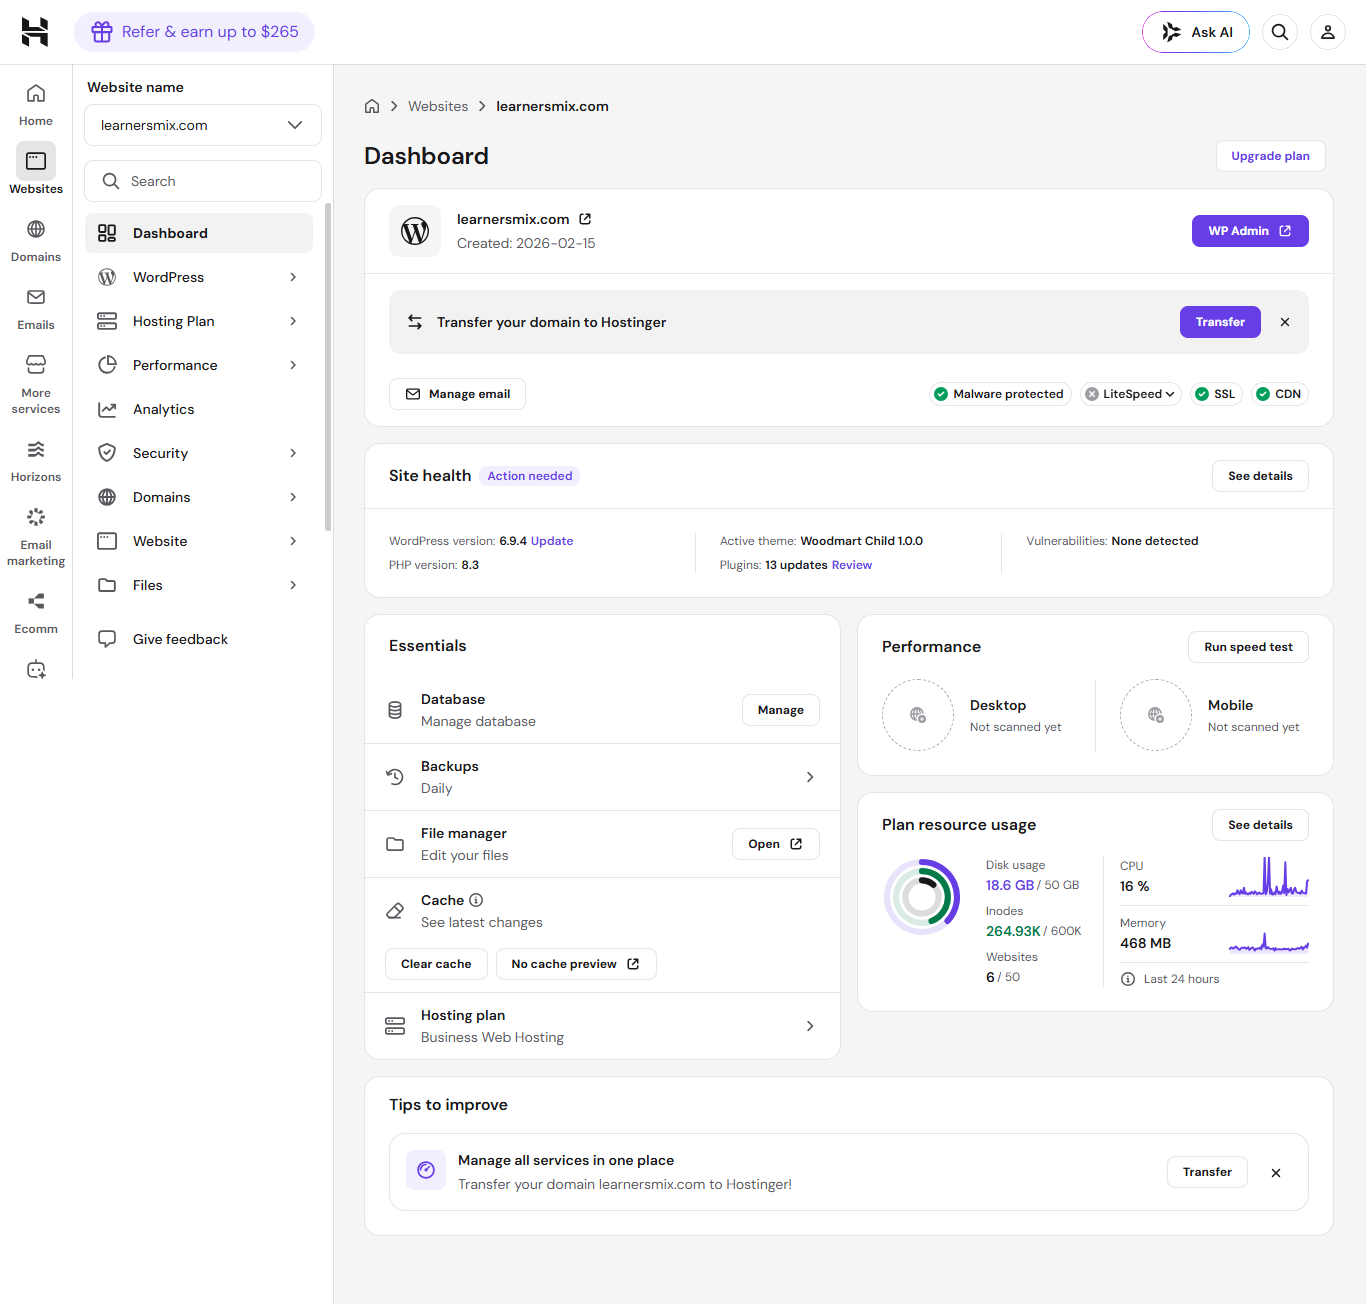Viewport: 1366px width, 1304px height.
Task: Click the Upgrade plan button
Action: tap(1270, 156)
